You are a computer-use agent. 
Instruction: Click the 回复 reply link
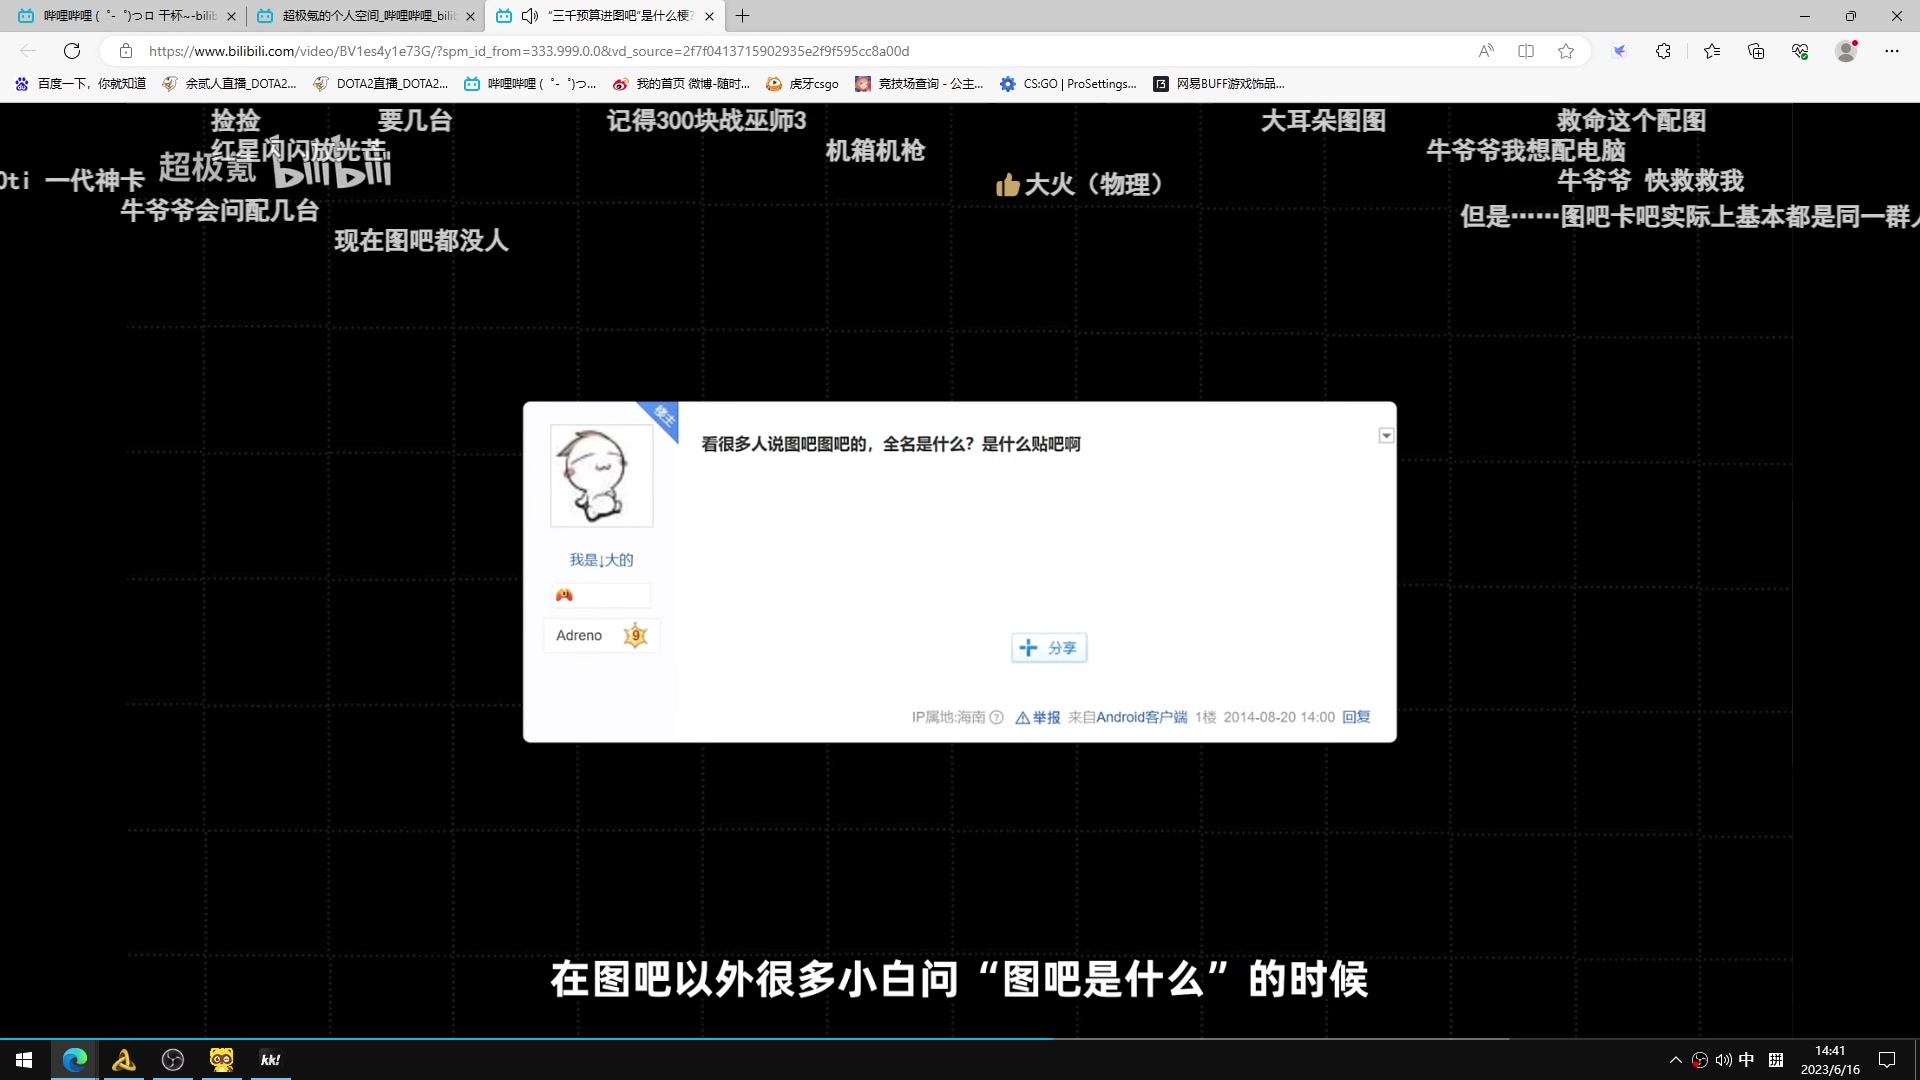tap(1354, 717)
